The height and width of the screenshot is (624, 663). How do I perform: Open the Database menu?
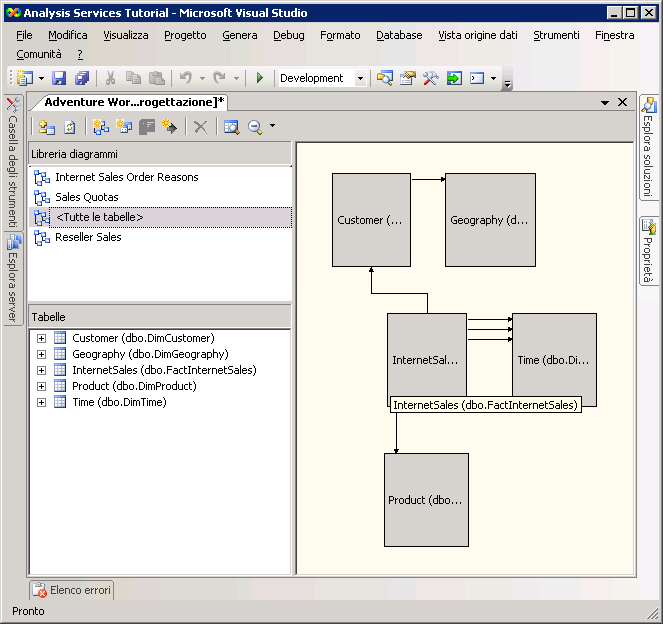click(399, 35)
